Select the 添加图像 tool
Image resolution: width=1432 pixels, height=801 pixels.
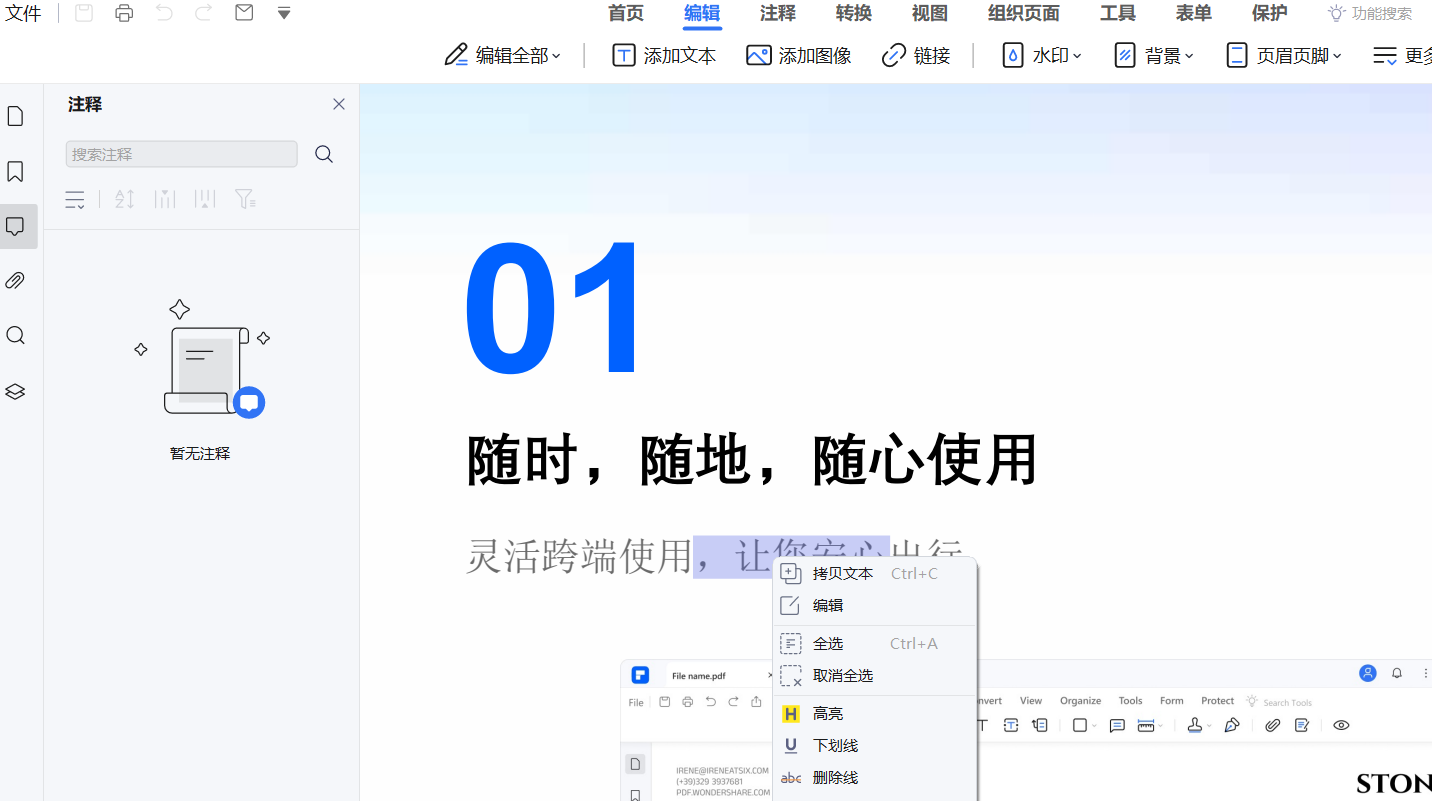coord(798,55)
